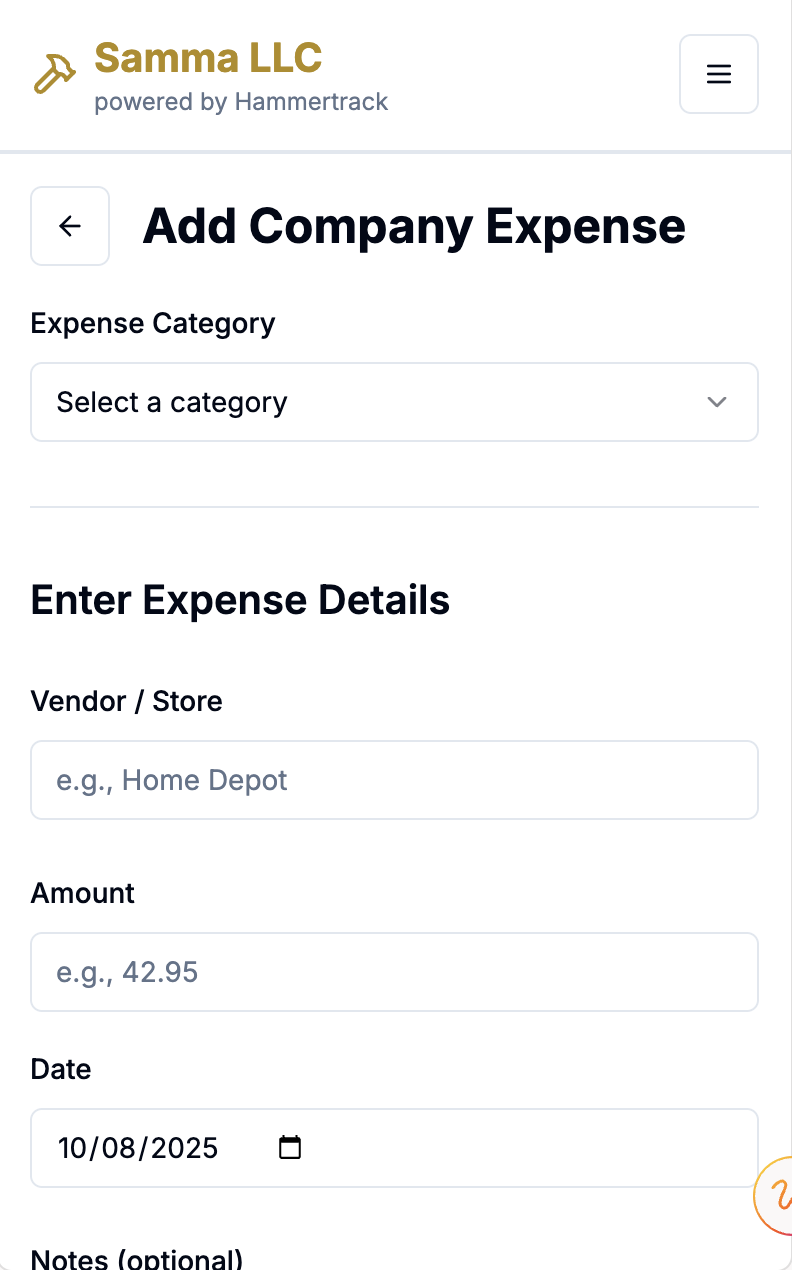This screenshot has width=792, height=1270.
Task: Click the Expense Category label
Action: (153, 324)
